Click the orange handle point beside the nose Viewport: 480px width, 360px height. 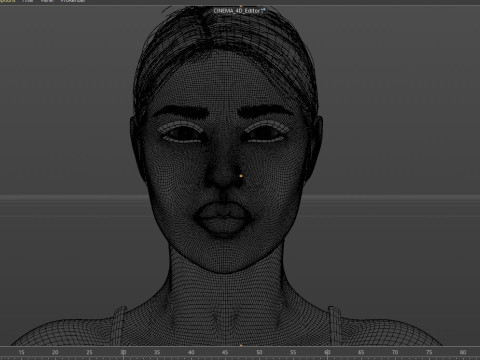[x=241, y=176]
